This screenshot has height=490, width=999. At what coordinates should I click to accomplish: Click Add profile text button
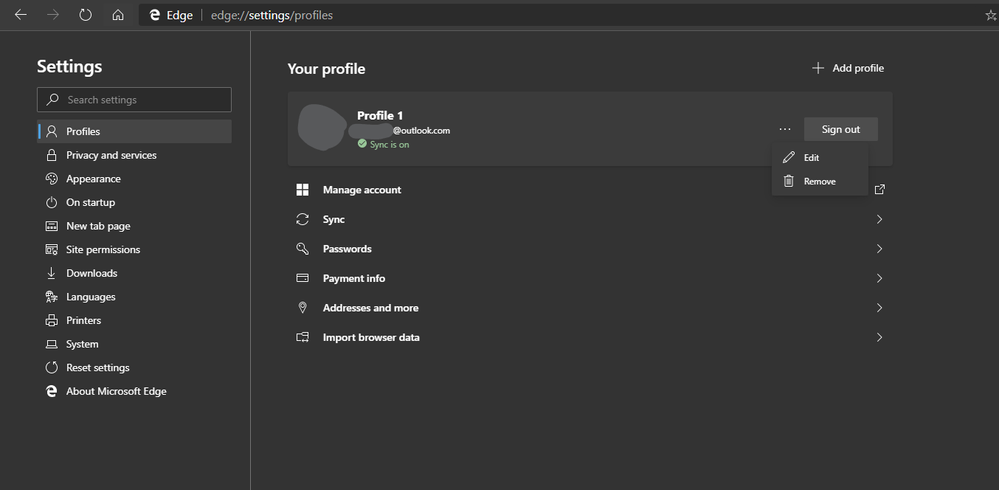click(858, 68)
